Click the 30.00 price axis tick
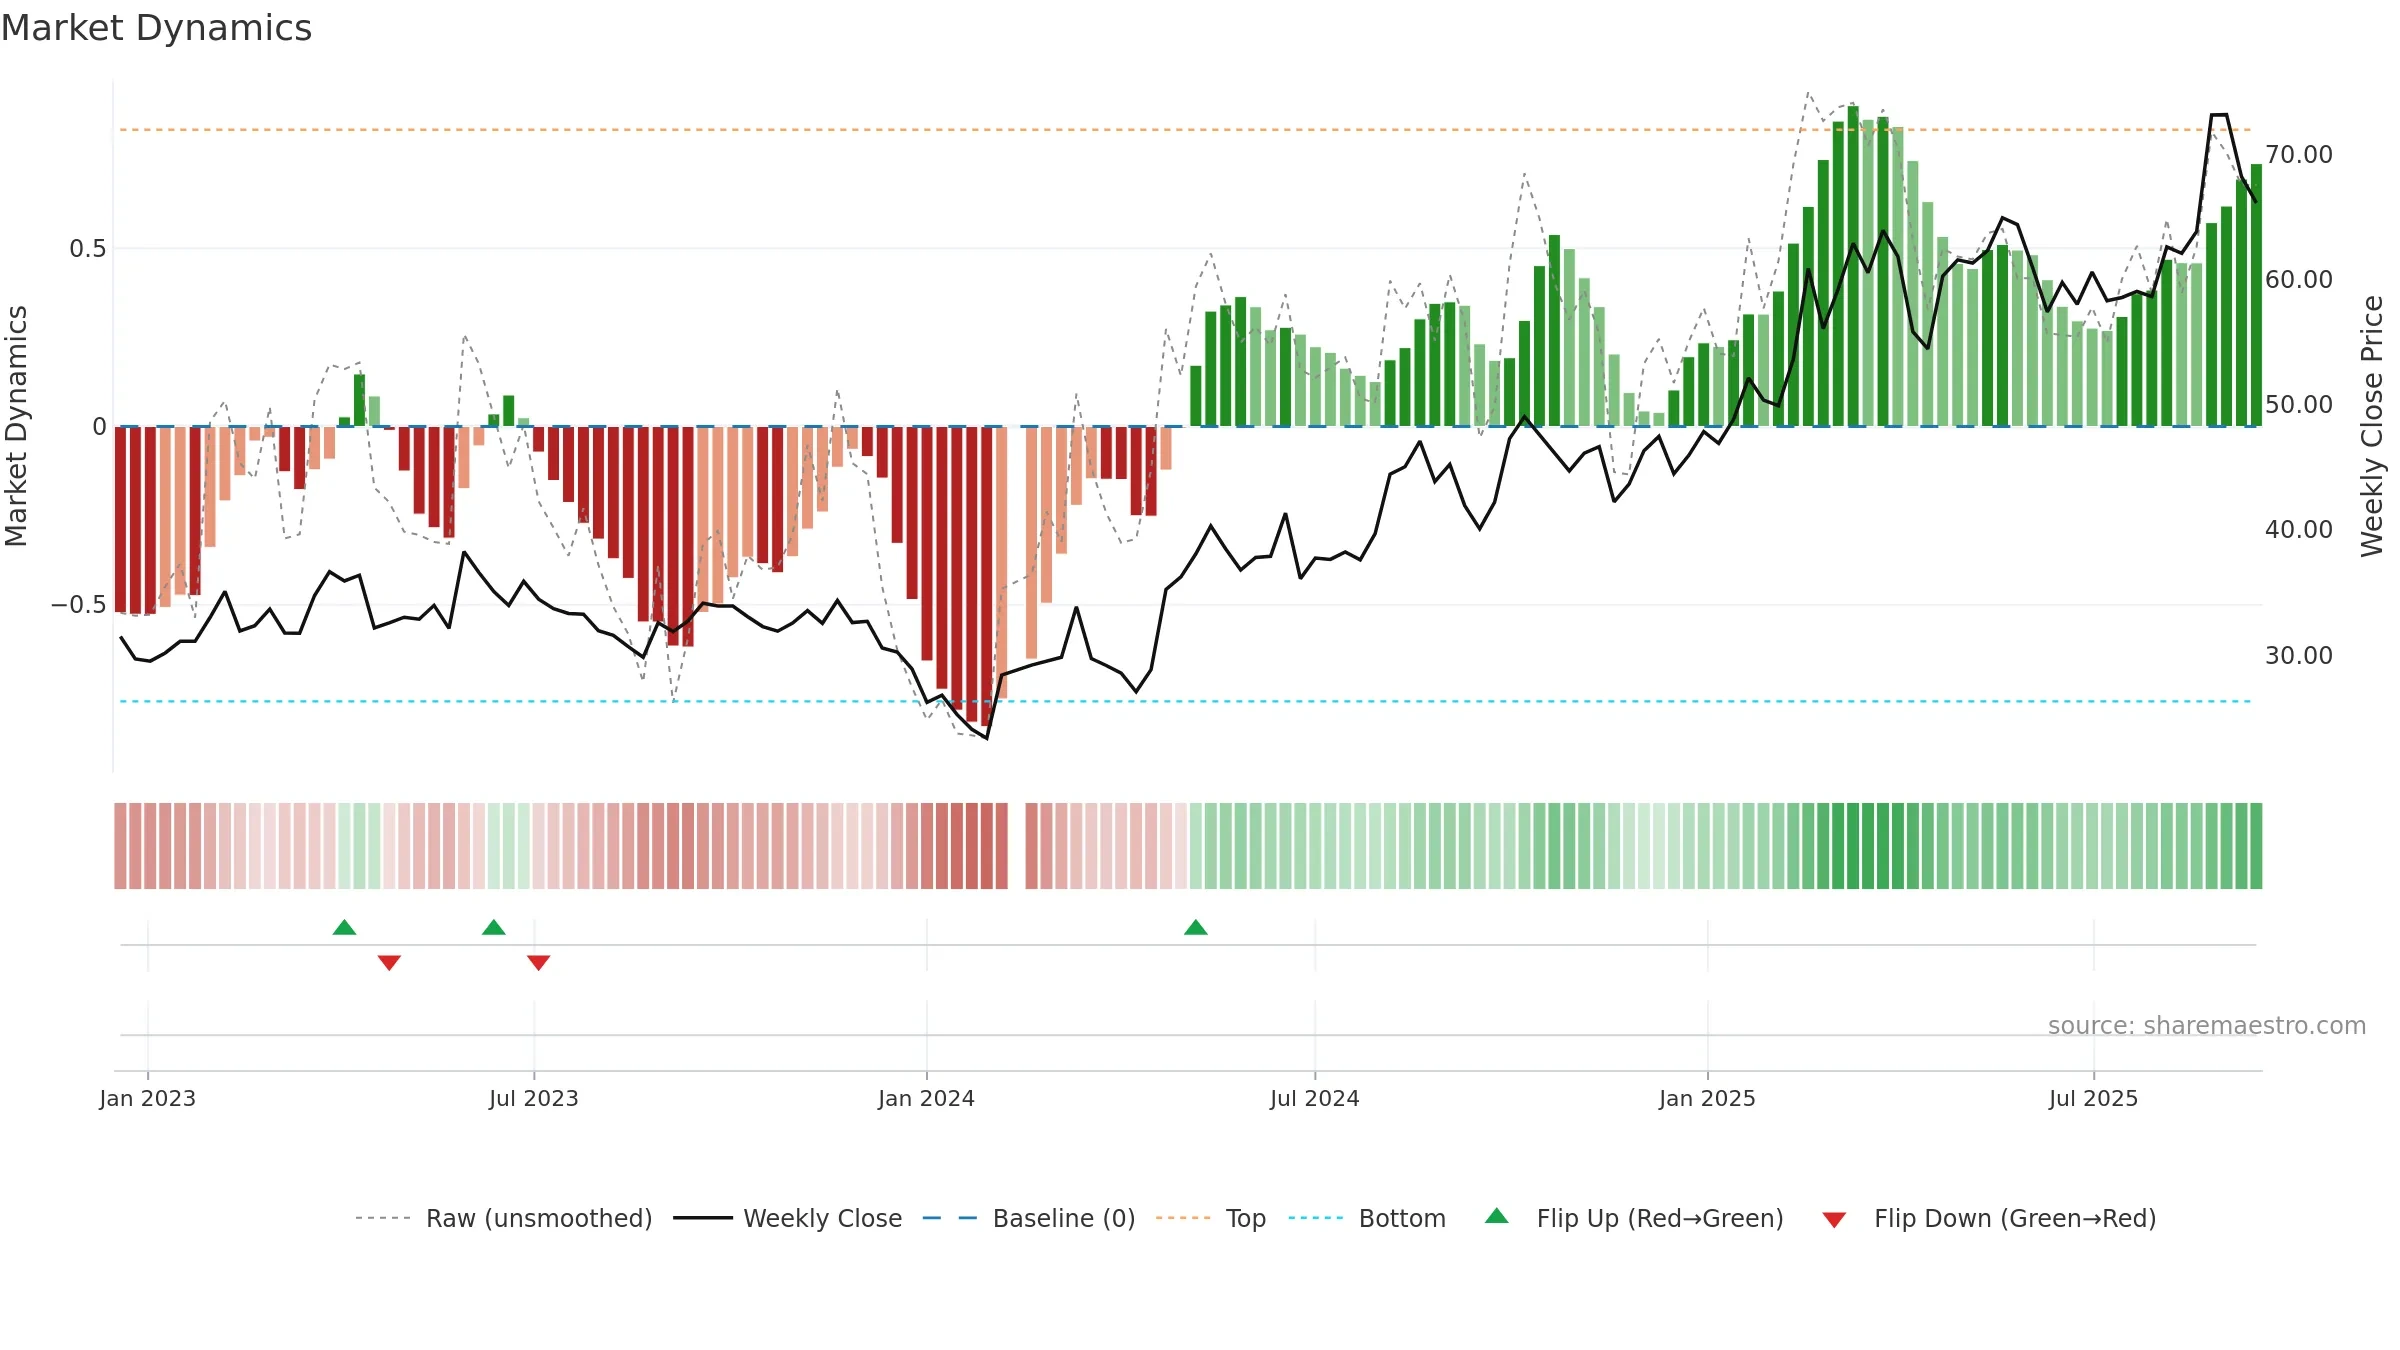Image resolution: width=2400 pixels, height=1350 pixels. click(2299, 655)
